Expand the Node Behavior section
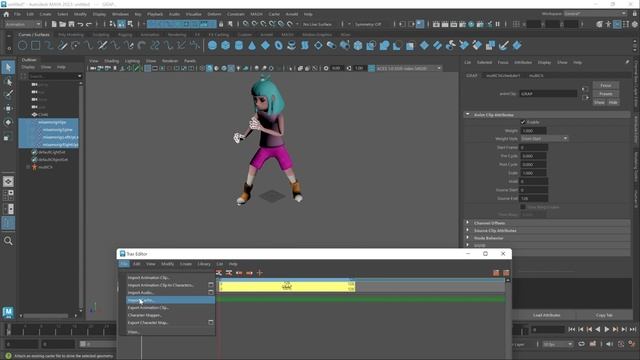 point(468,238)
